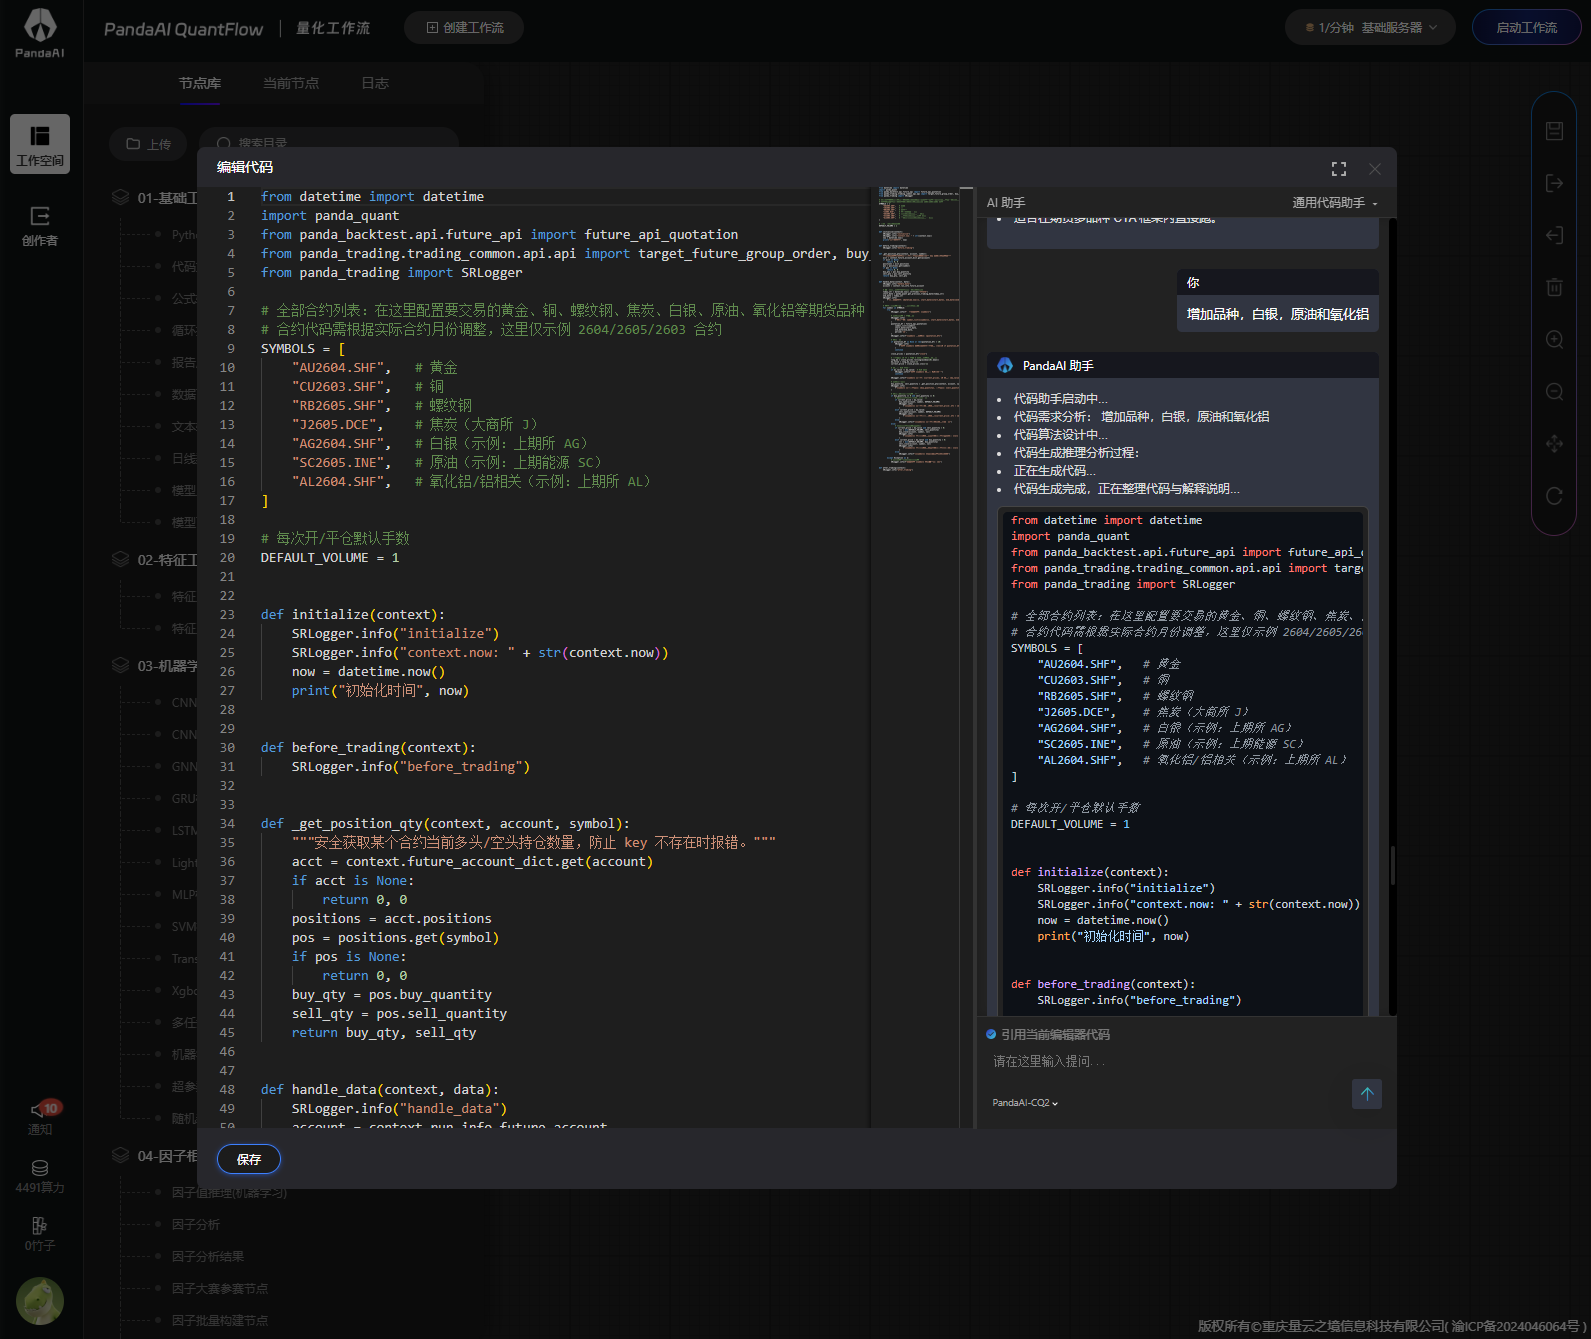The width and height of the screenshot is (1591, 1339).
Task: Click the circular refresh icon in right toolbar
Action: click(x=1554, y=495)
